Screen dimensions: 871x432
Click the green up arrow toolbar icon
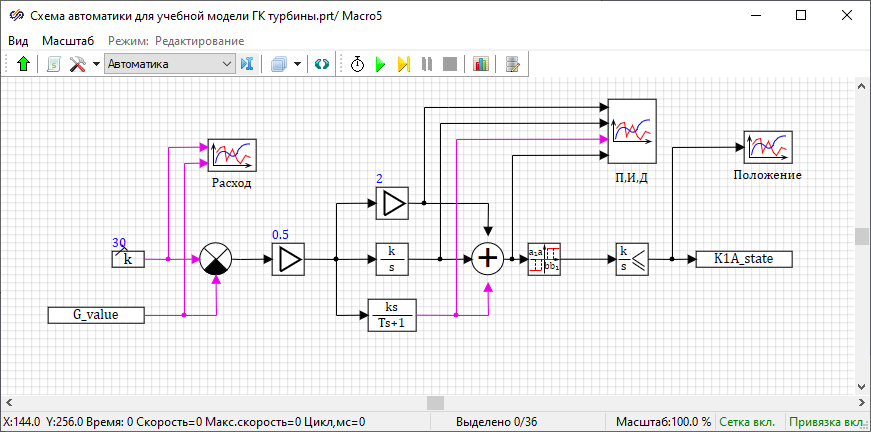click(23, 64)
